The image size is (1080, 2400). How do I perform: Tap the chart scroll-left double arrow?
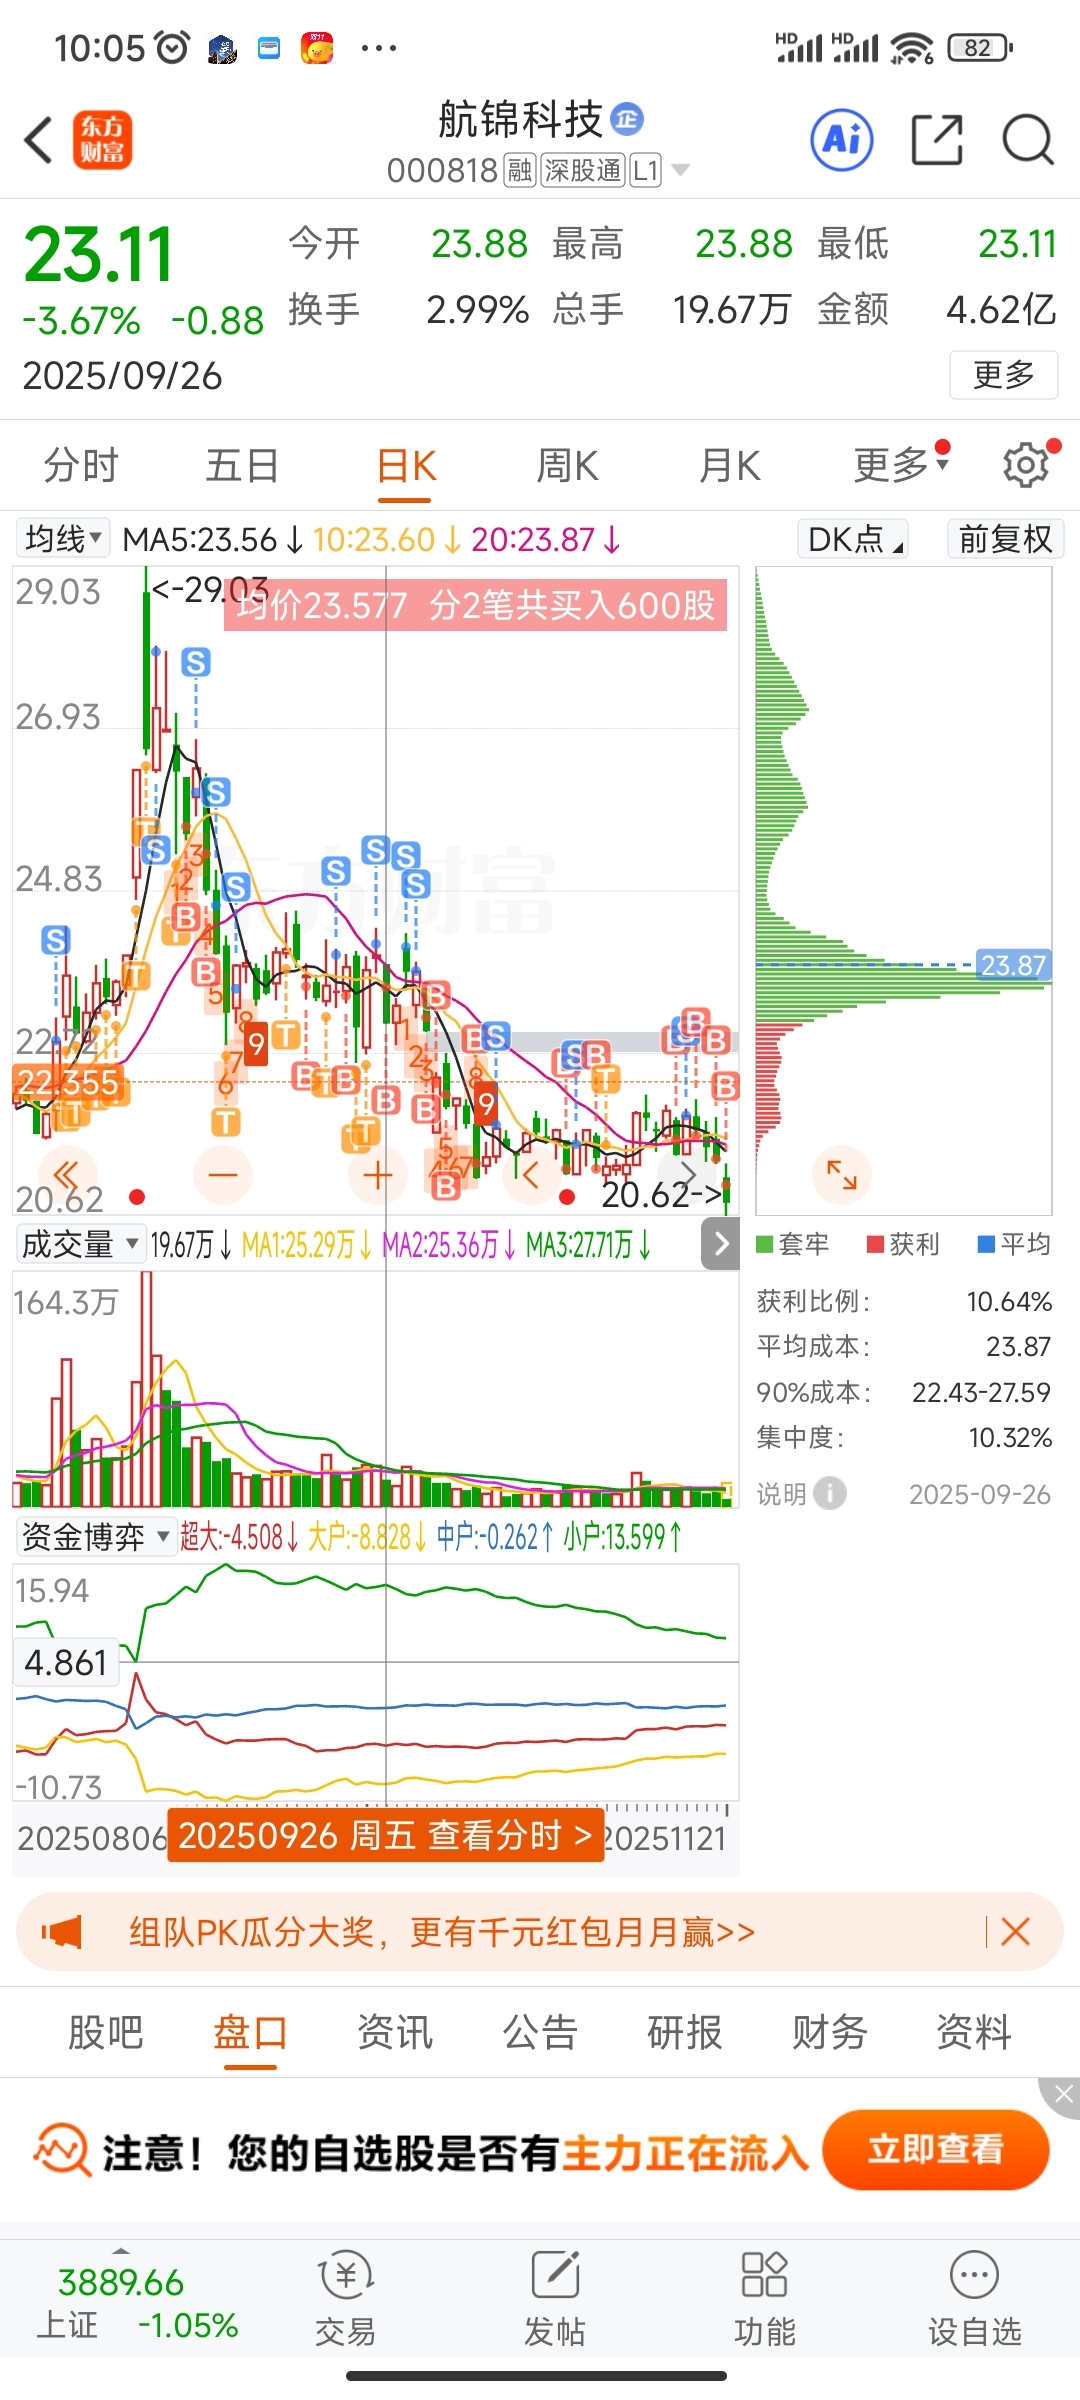(67, 1174)
